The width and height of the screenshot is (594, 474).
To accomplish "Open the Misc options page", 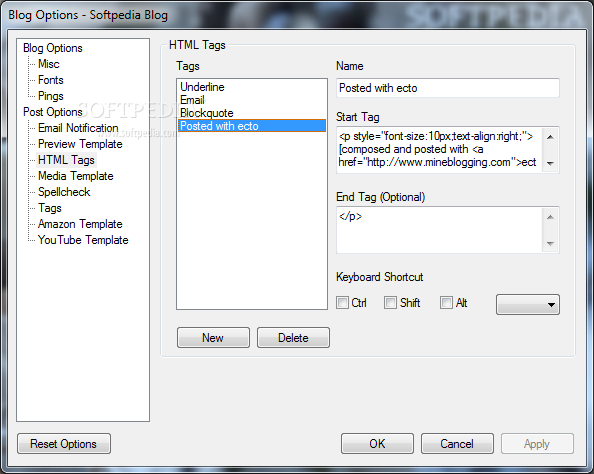I will [48, 64].
